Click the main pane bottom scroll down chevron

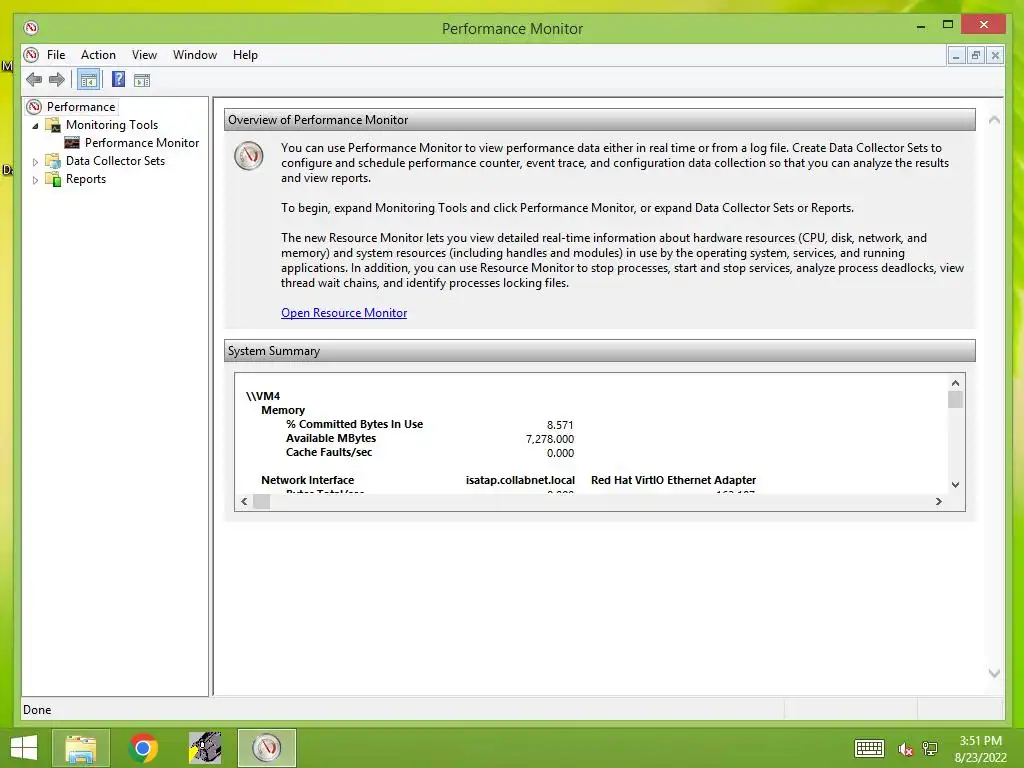(994, 673)
